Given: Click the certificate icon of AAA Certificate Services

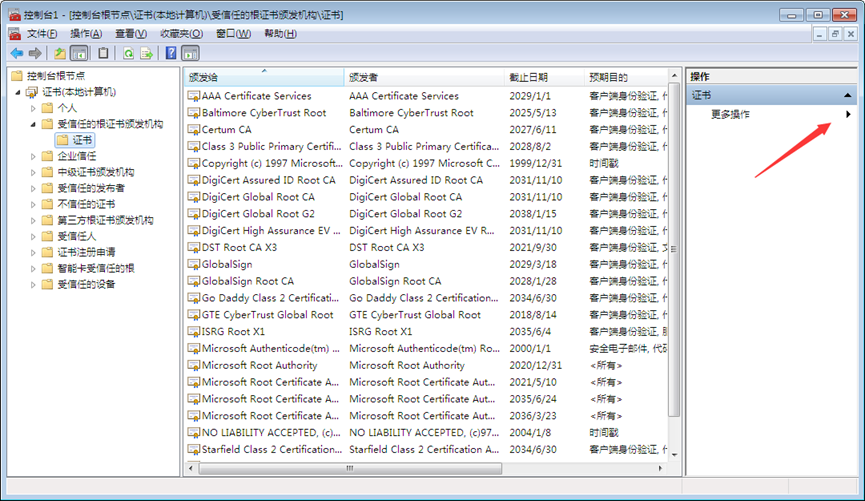Looking at the screenshot, I should pos(194,96).
